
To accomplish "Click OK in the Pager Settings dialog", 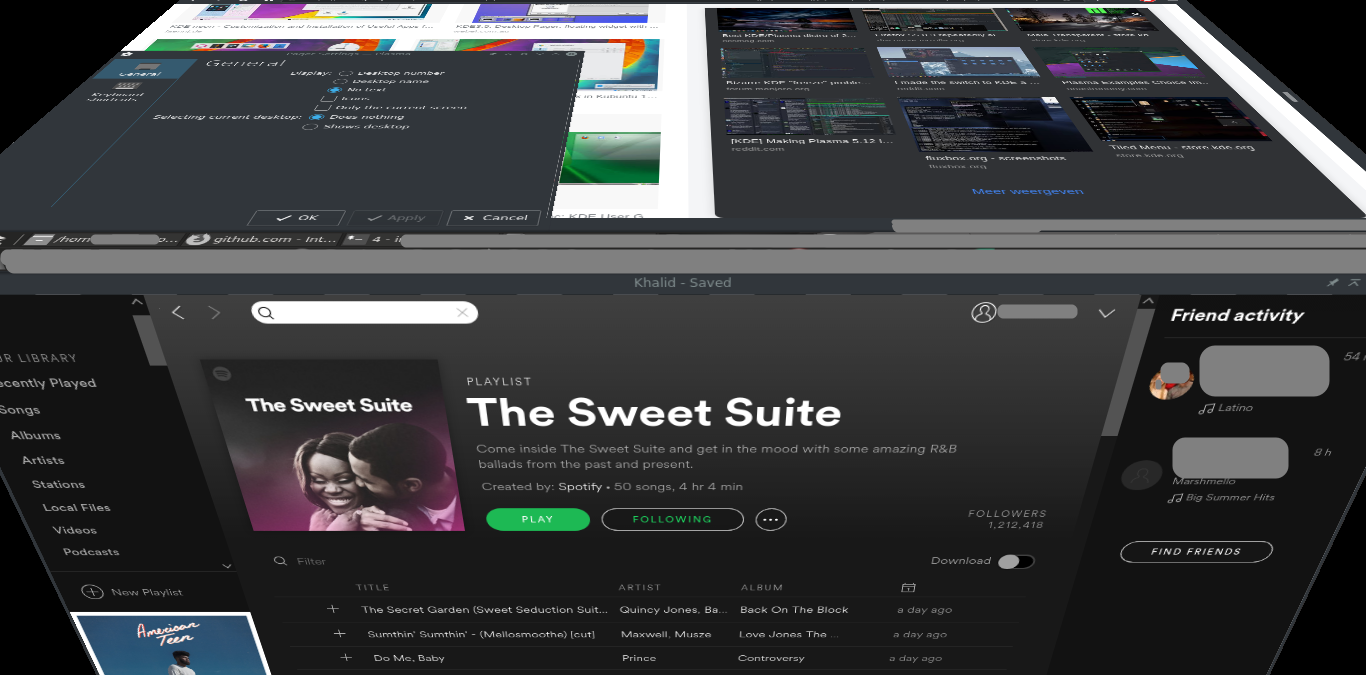I will [296, 217].
